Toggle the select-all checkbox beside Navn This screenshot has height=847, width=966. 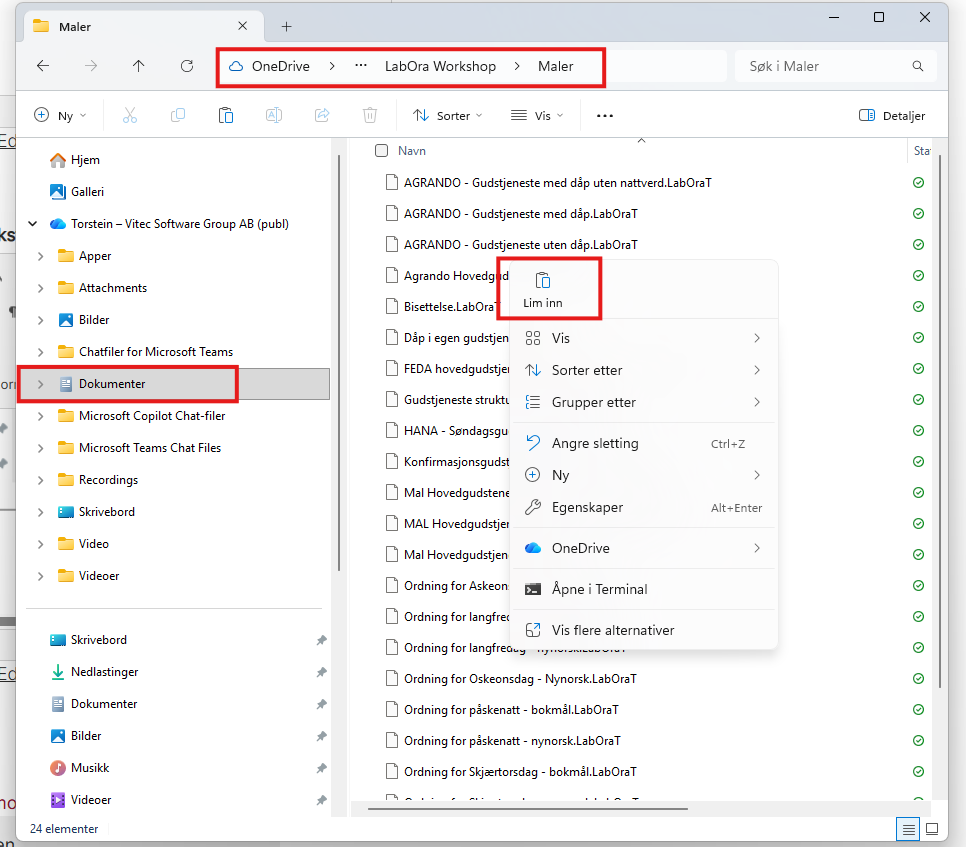[381, 151]
